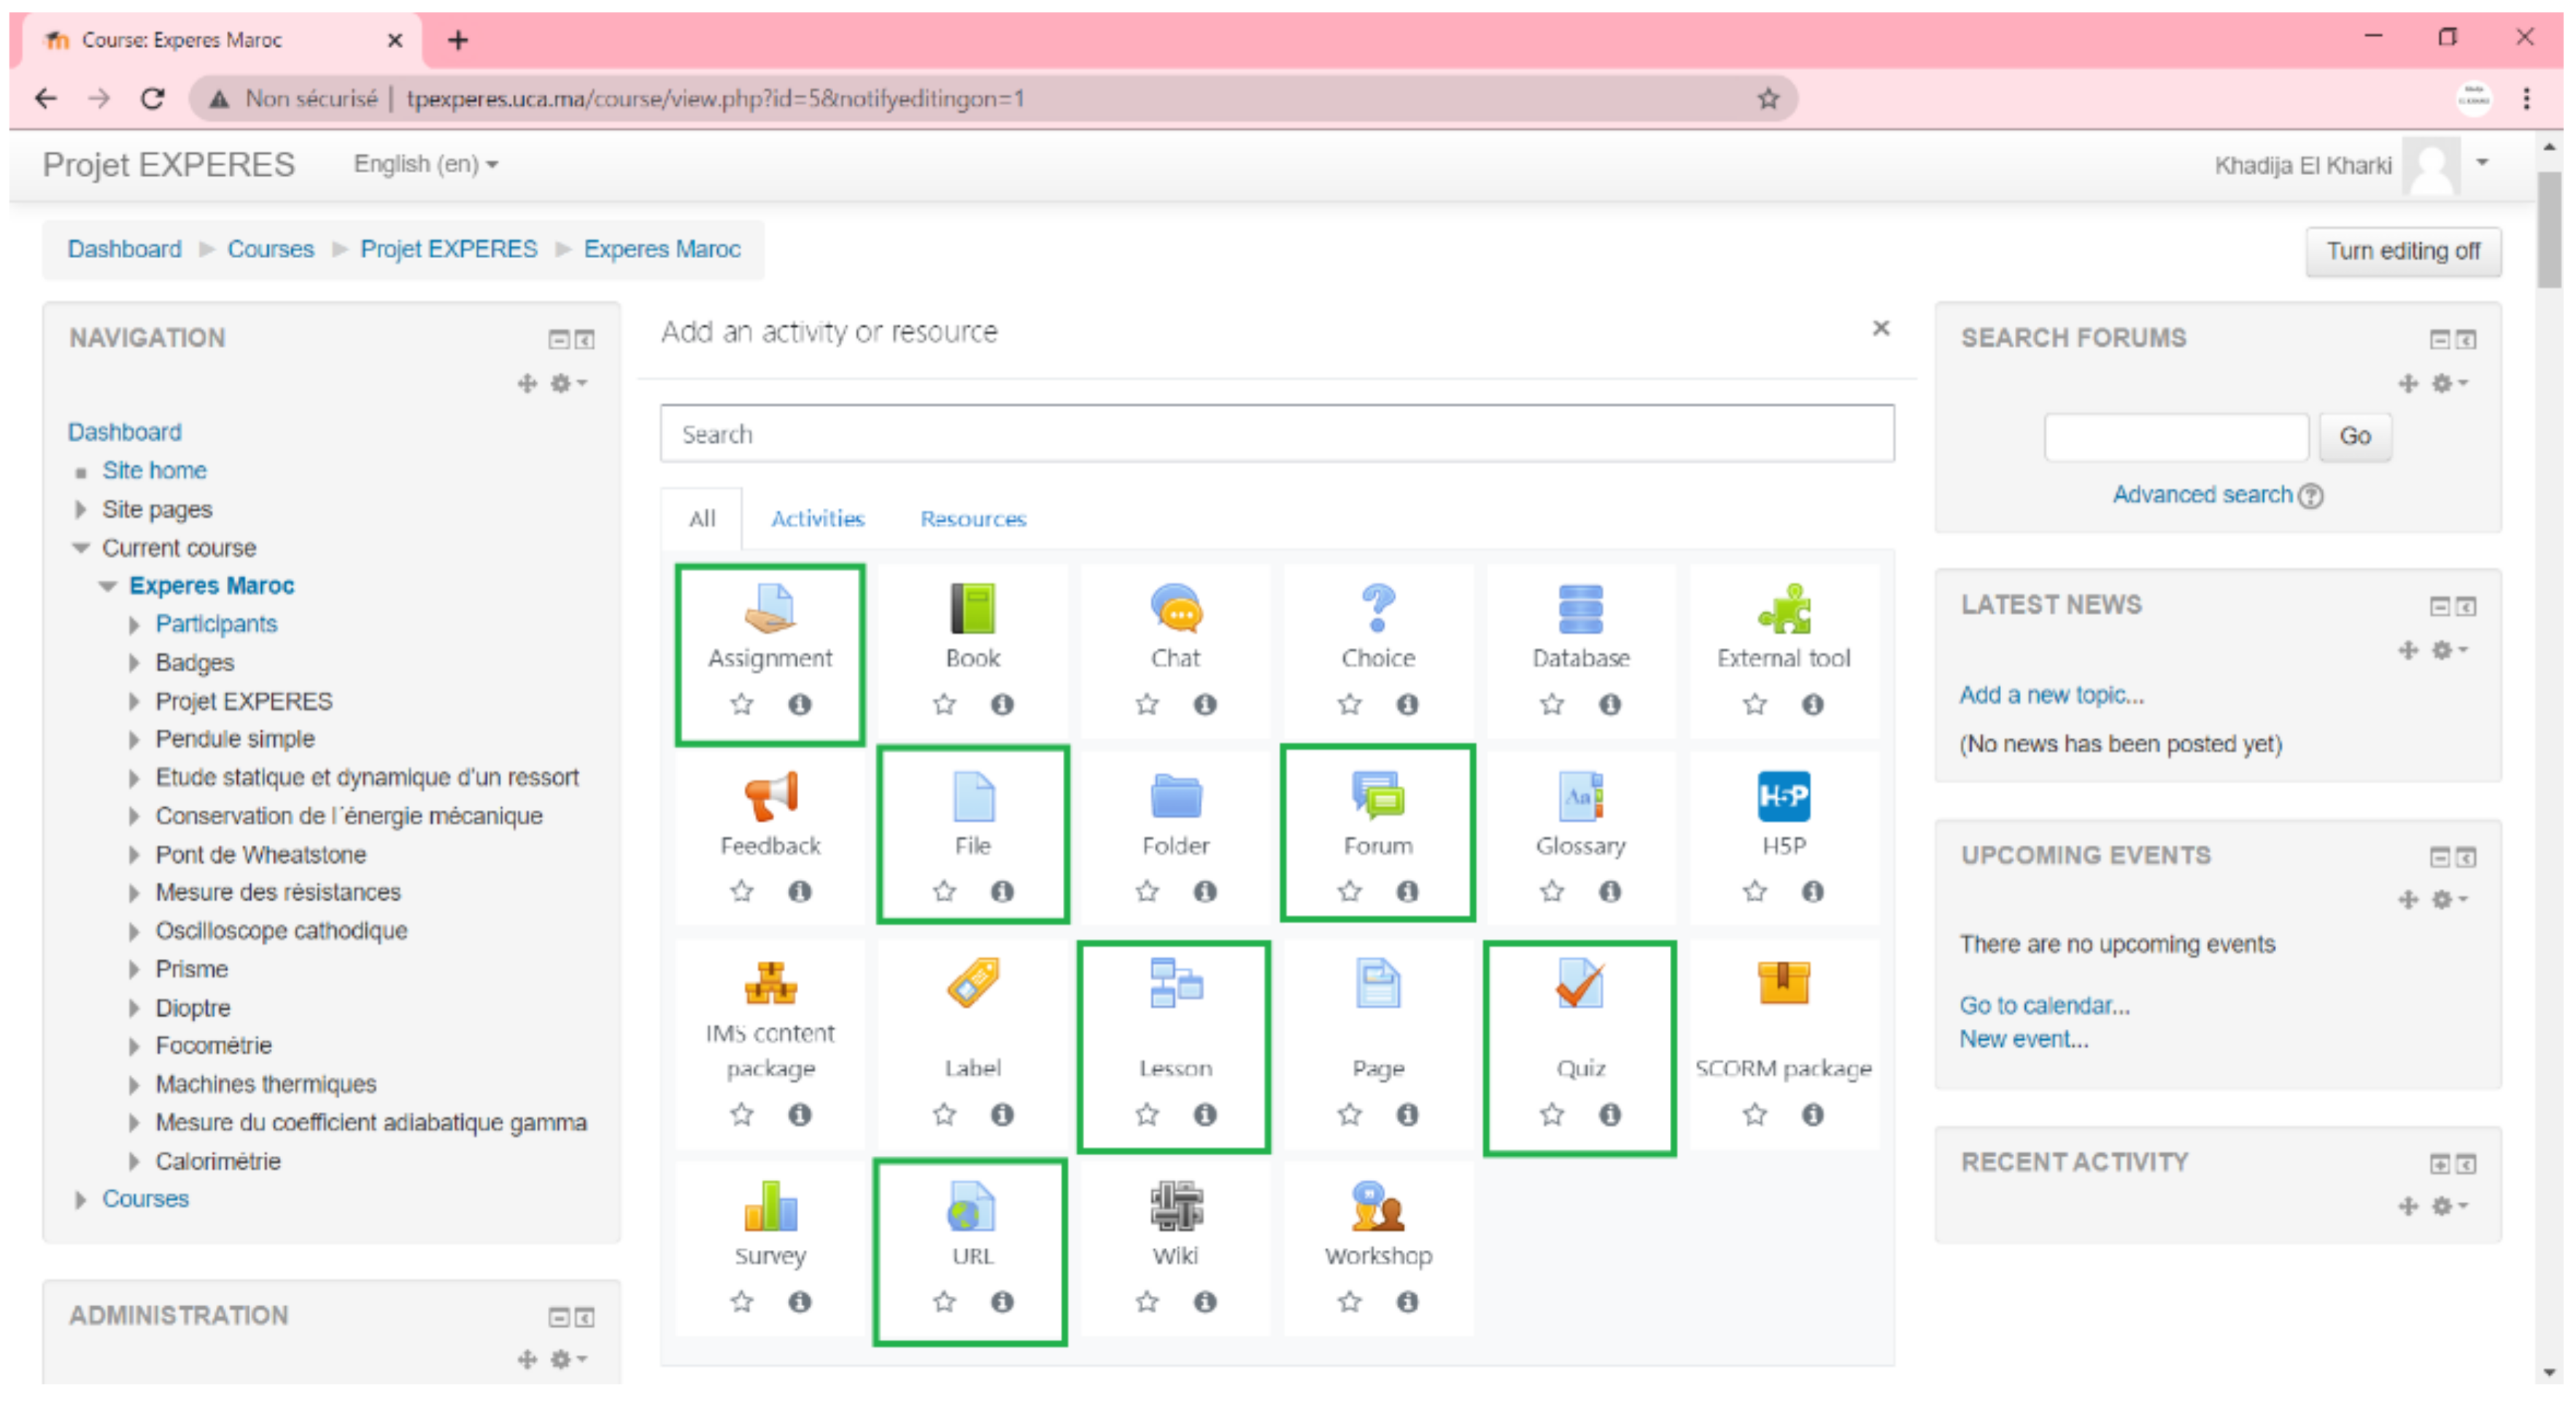Select the Workshop activity icon
The image size is (2576, 1401).
pos(1377,1206)
